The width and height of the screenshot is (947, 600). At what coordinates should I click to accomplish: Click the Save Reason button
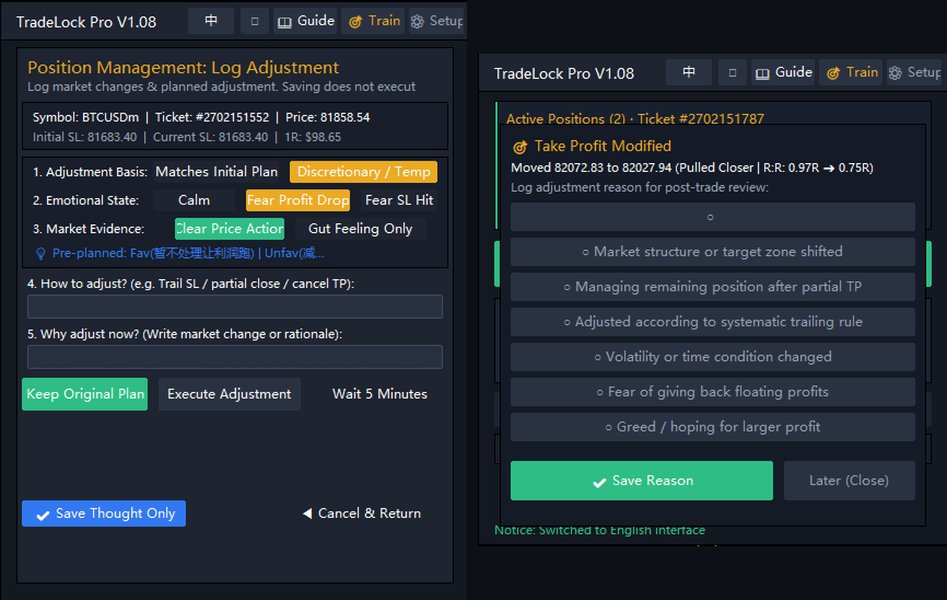(641, 481)
